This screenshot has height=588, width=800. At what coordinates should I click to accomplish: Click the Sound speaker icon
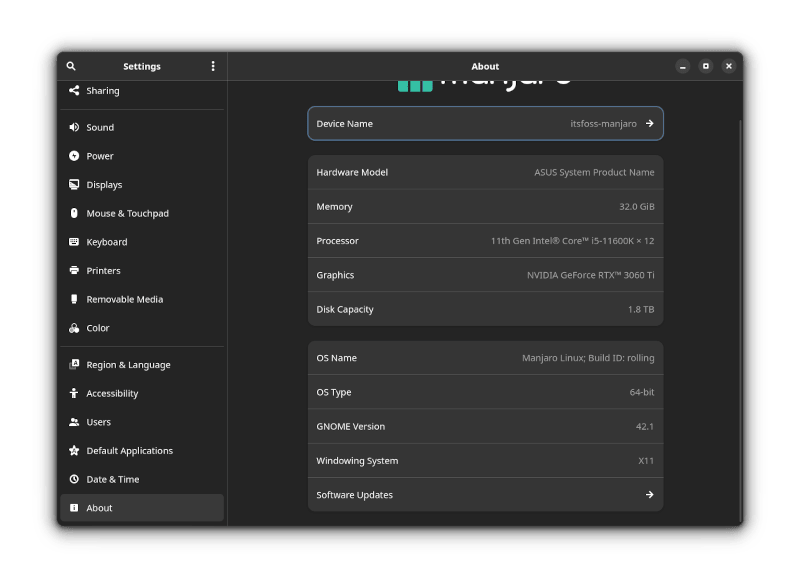point(74,127)
